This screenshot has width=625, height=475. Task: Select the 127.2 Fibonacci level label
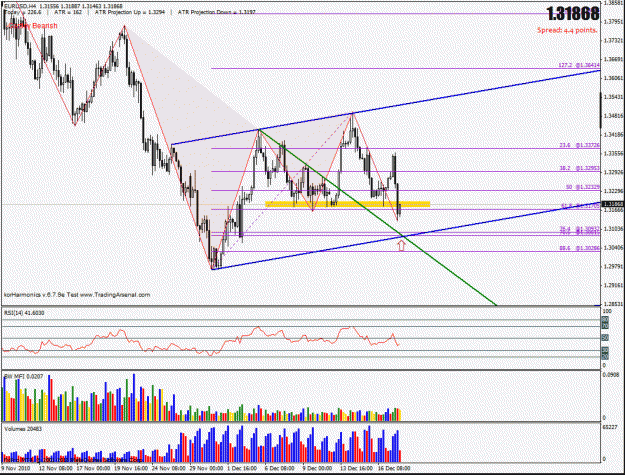pyautogui.click(x=578, y=65)
